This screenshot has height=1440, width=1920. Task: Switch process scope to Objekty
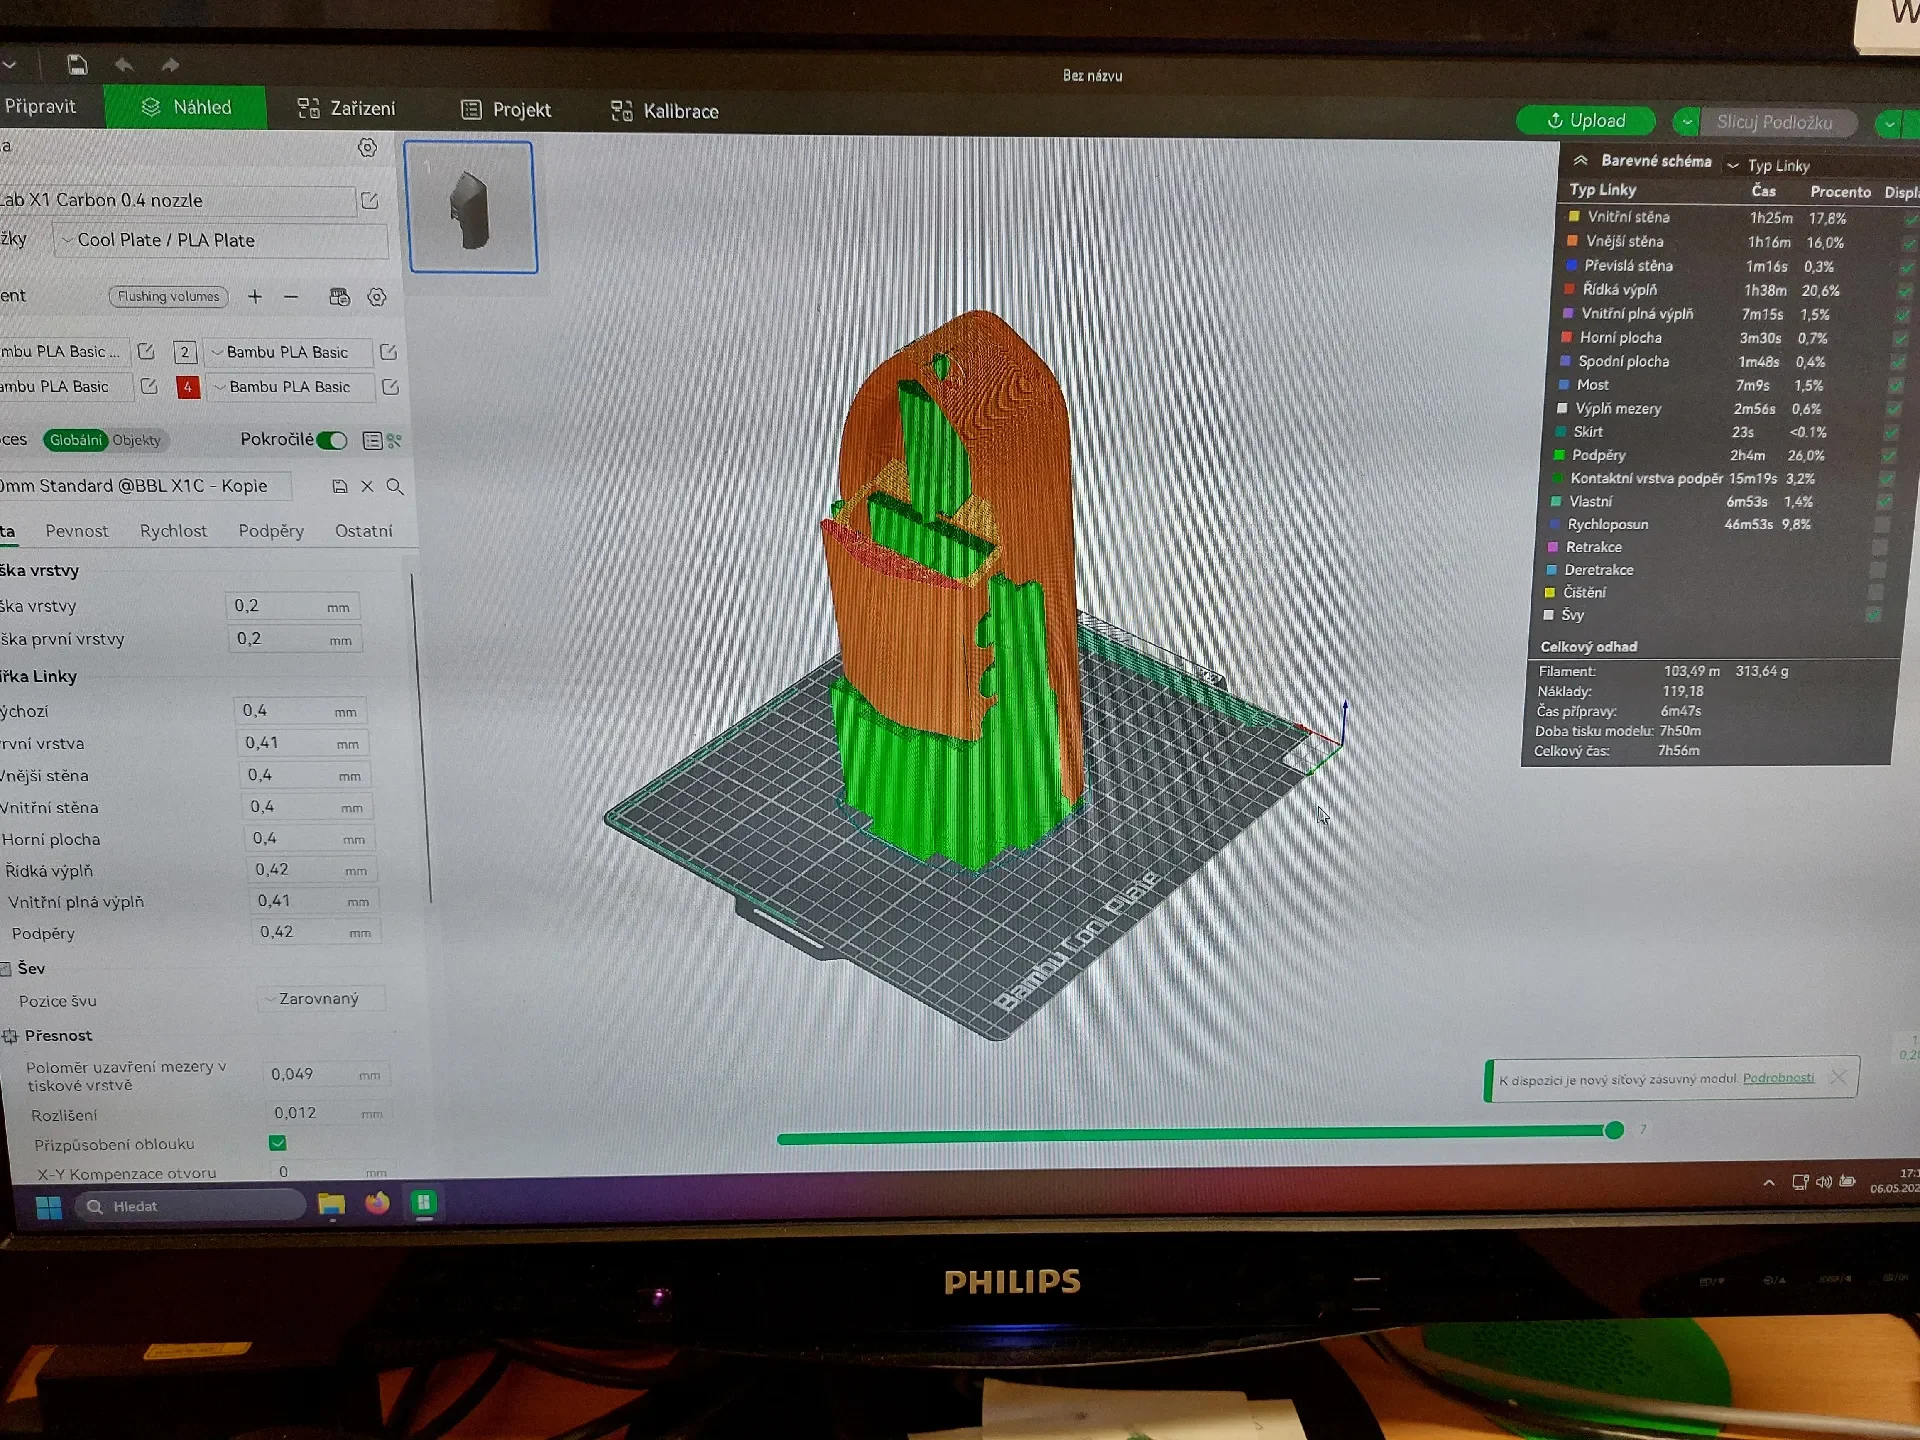[x=136, y=440]
